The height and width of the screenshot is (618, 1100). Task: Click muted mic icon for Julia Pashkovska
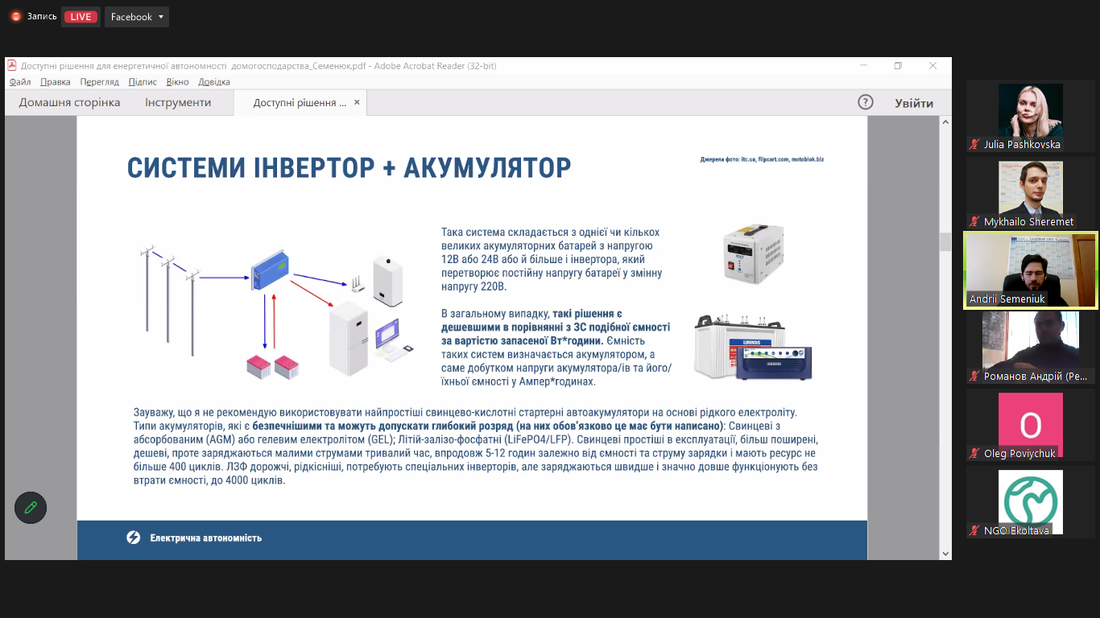click(x=974, y=145)
